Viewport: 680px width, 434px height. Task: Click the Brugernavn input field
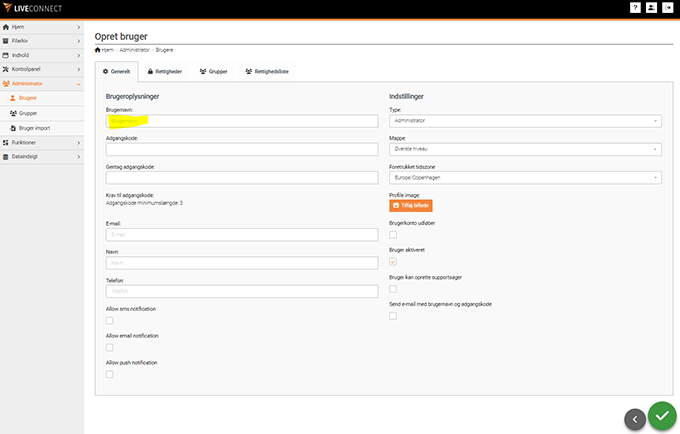[x=241, y=121]
